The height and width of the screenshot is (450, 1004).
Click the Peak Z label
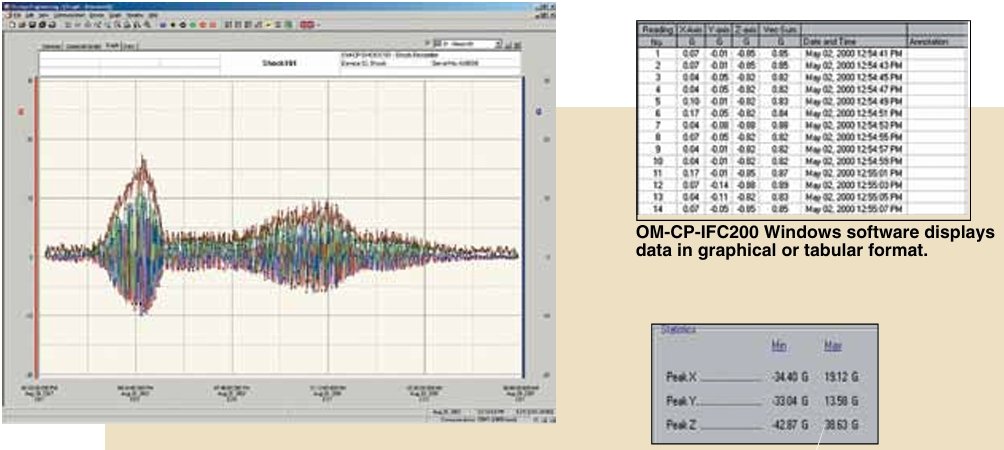(682, 426)
